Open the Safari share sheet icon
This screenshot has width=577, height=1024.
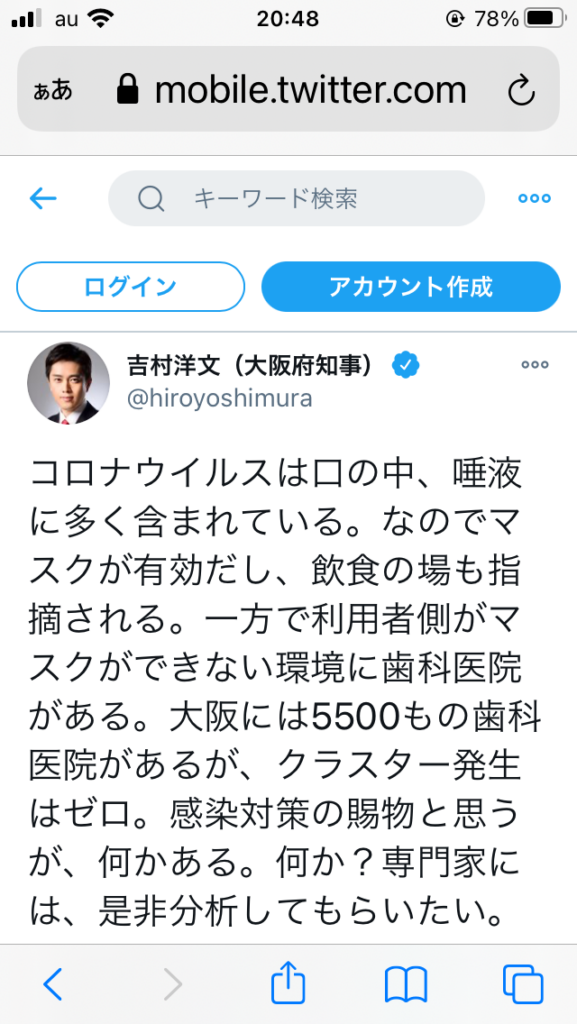tap(288, 980)
